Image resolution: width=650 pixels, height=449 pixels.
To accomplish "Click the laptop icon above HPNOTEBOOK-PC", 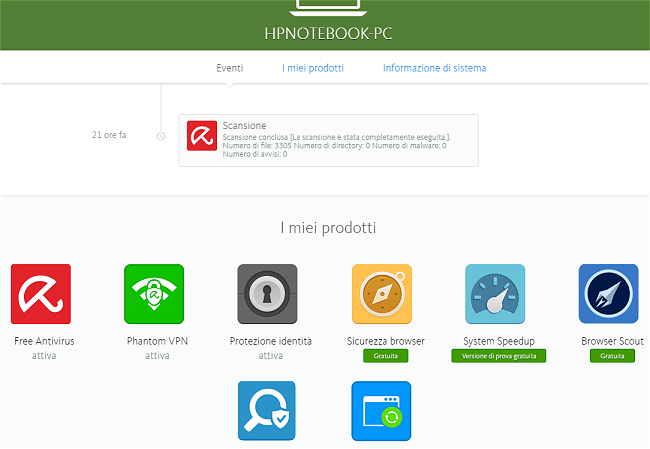I will pos(328,7).
